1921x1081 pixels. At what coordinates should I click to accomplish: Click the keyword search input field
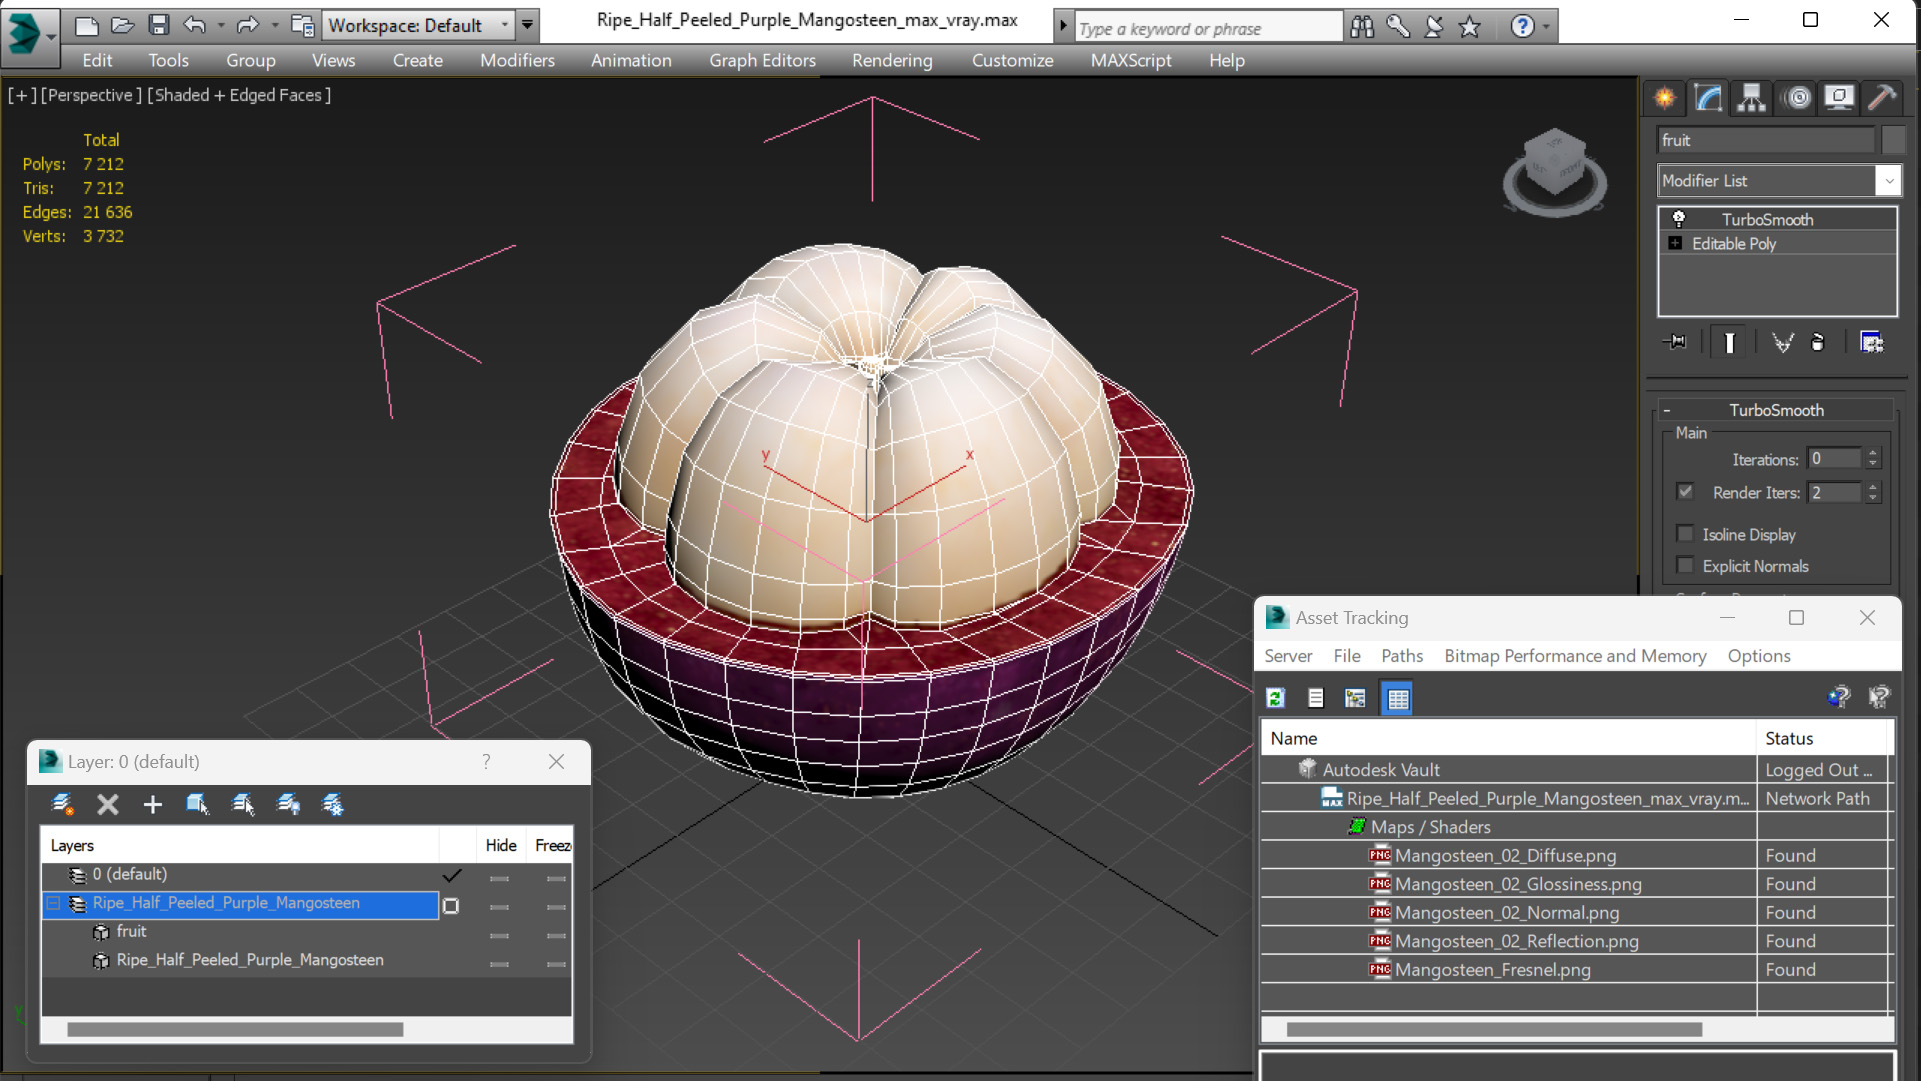coord(1208,28)
